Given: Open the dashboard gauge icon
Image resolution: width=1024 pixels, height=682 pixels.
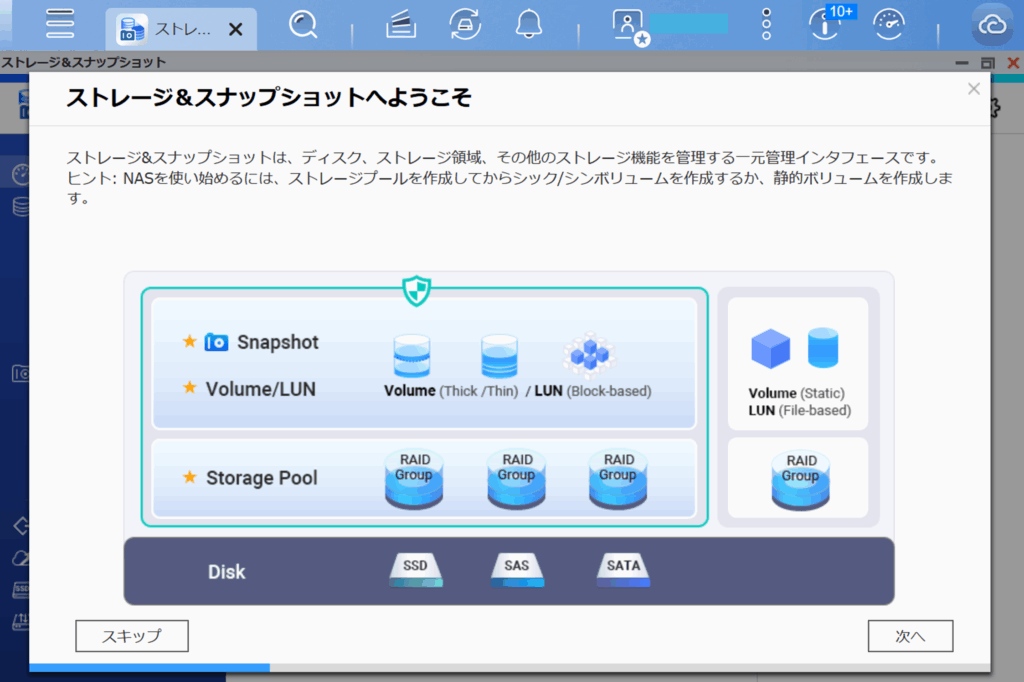Looking at the screenshot, I should tap(888, 24).
